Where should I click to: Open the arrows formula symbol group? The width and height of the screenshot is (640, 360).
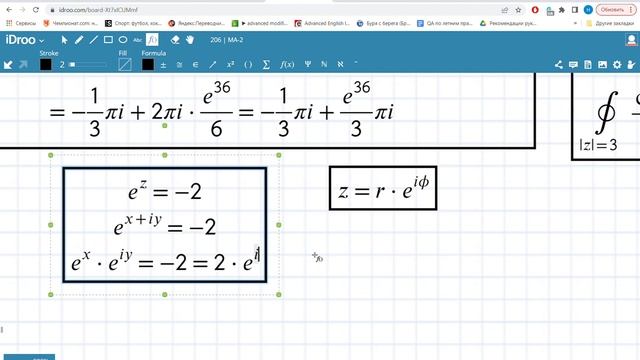(213, 64)
